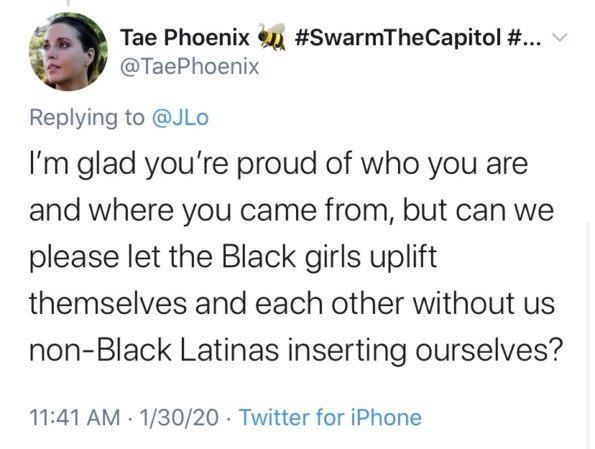Open Tae Phoenix's profile picture
Screen dimensions: 595x449
coord(68,52)
